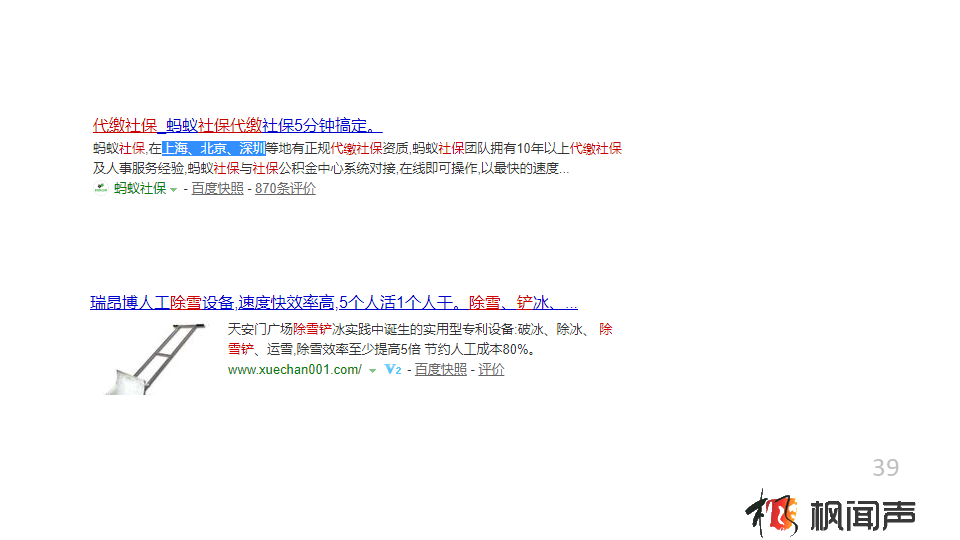Click the highlighted 上海、北京、深圳 text
Viewport: 960px width, 540px height.
point(214,148)
